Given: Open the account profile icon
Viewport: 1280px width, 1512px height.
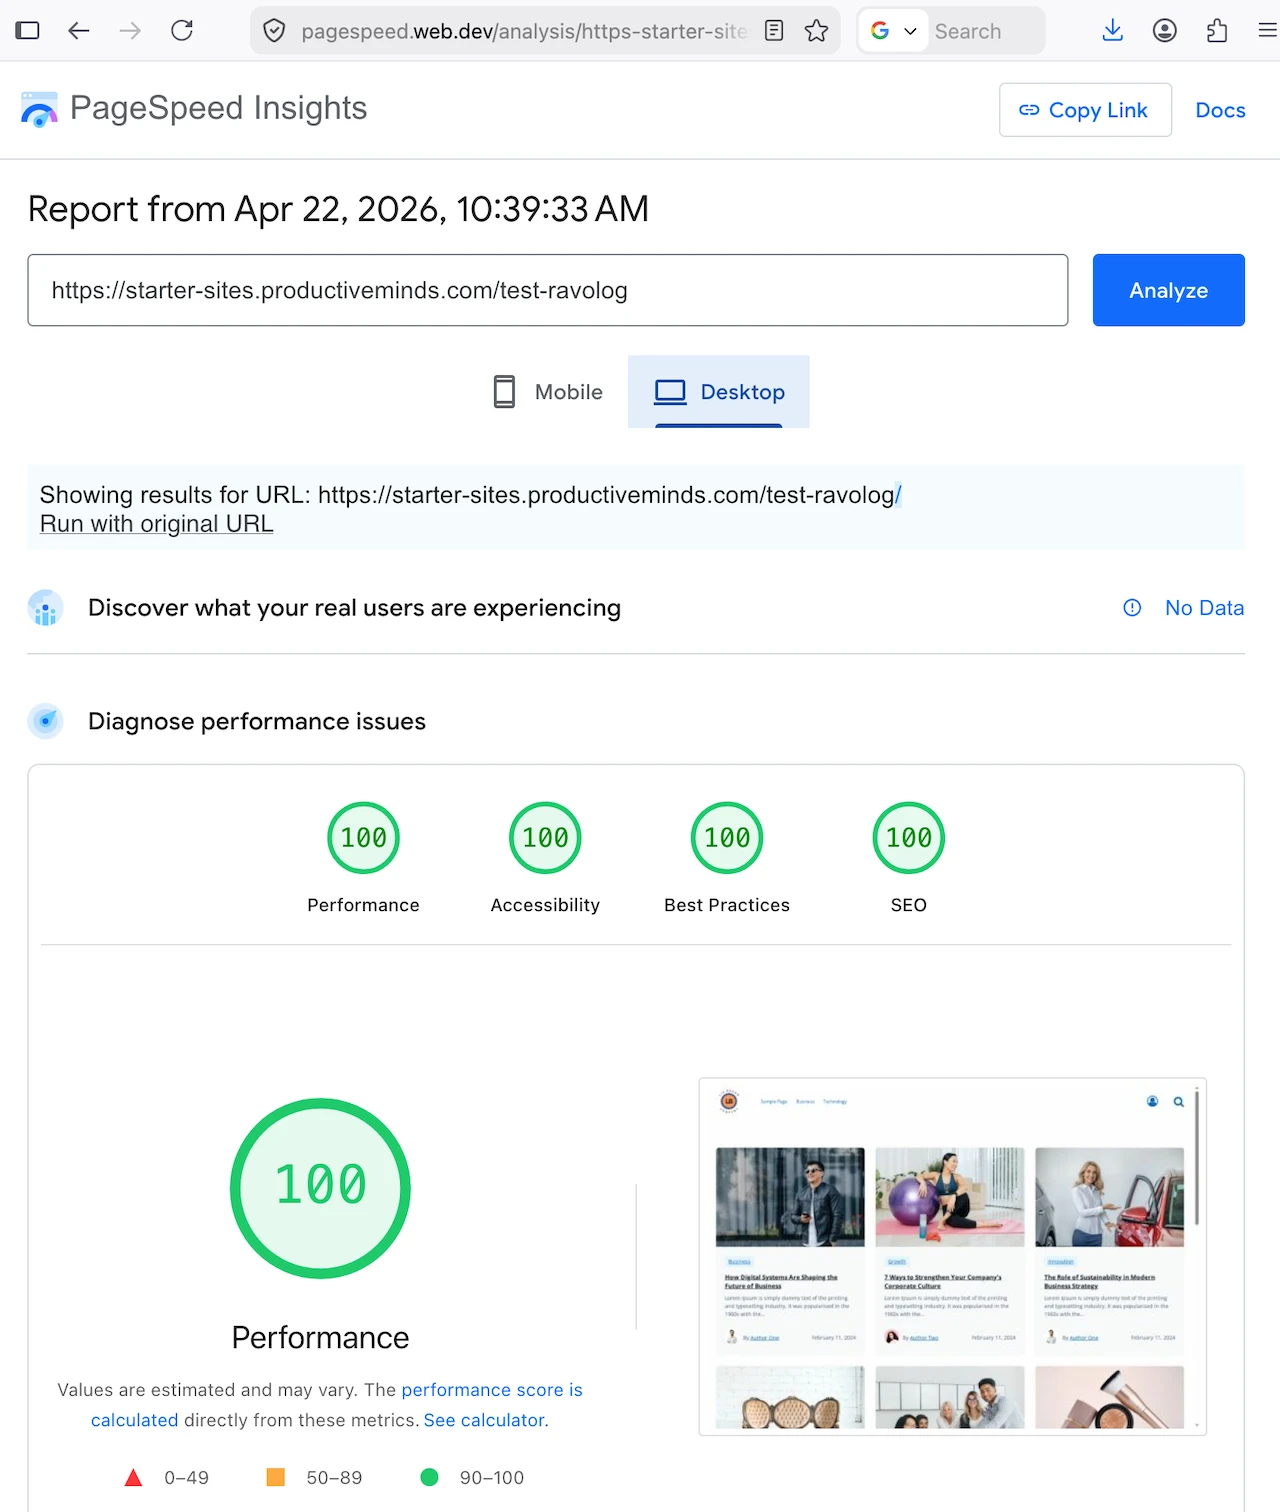Looking at the screenshot, I should 1164,31.
